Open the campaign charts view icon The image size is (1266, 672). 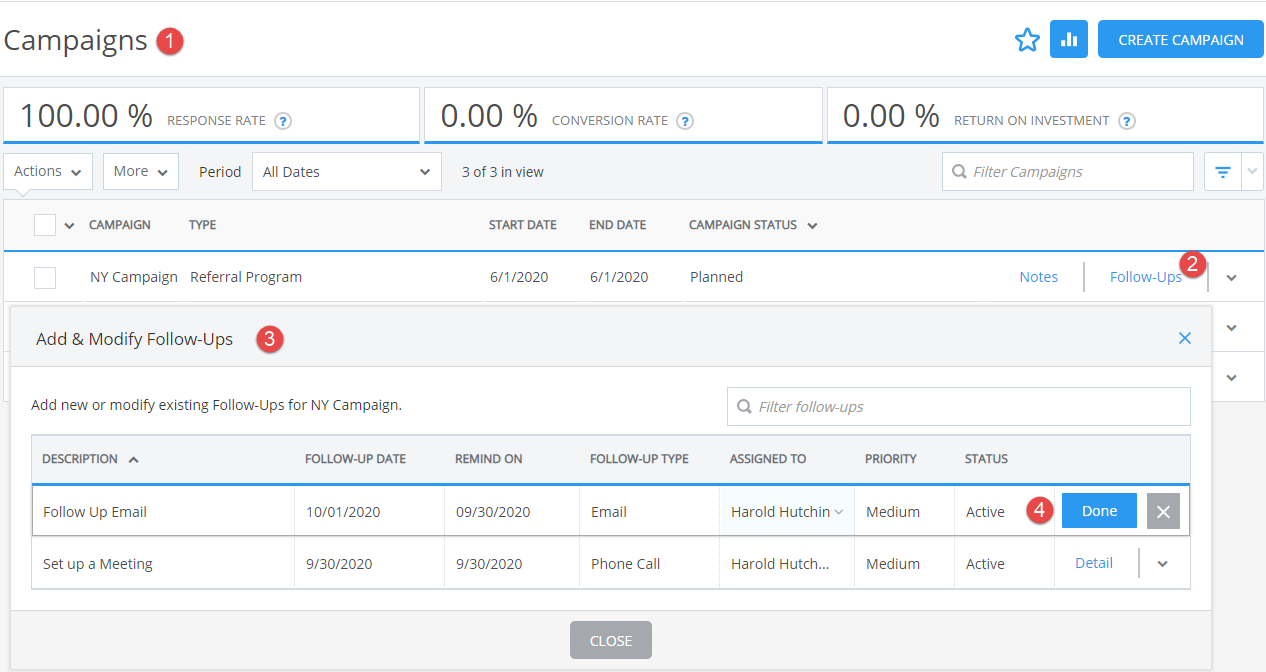click(1069, 40)
